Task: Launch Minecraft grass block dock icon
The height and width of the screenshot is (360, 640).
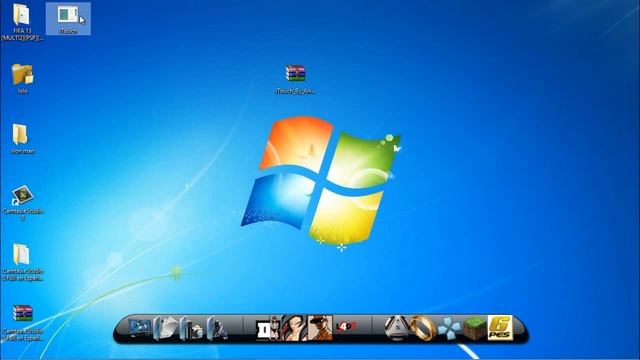Action: click(x=474, y=329)
